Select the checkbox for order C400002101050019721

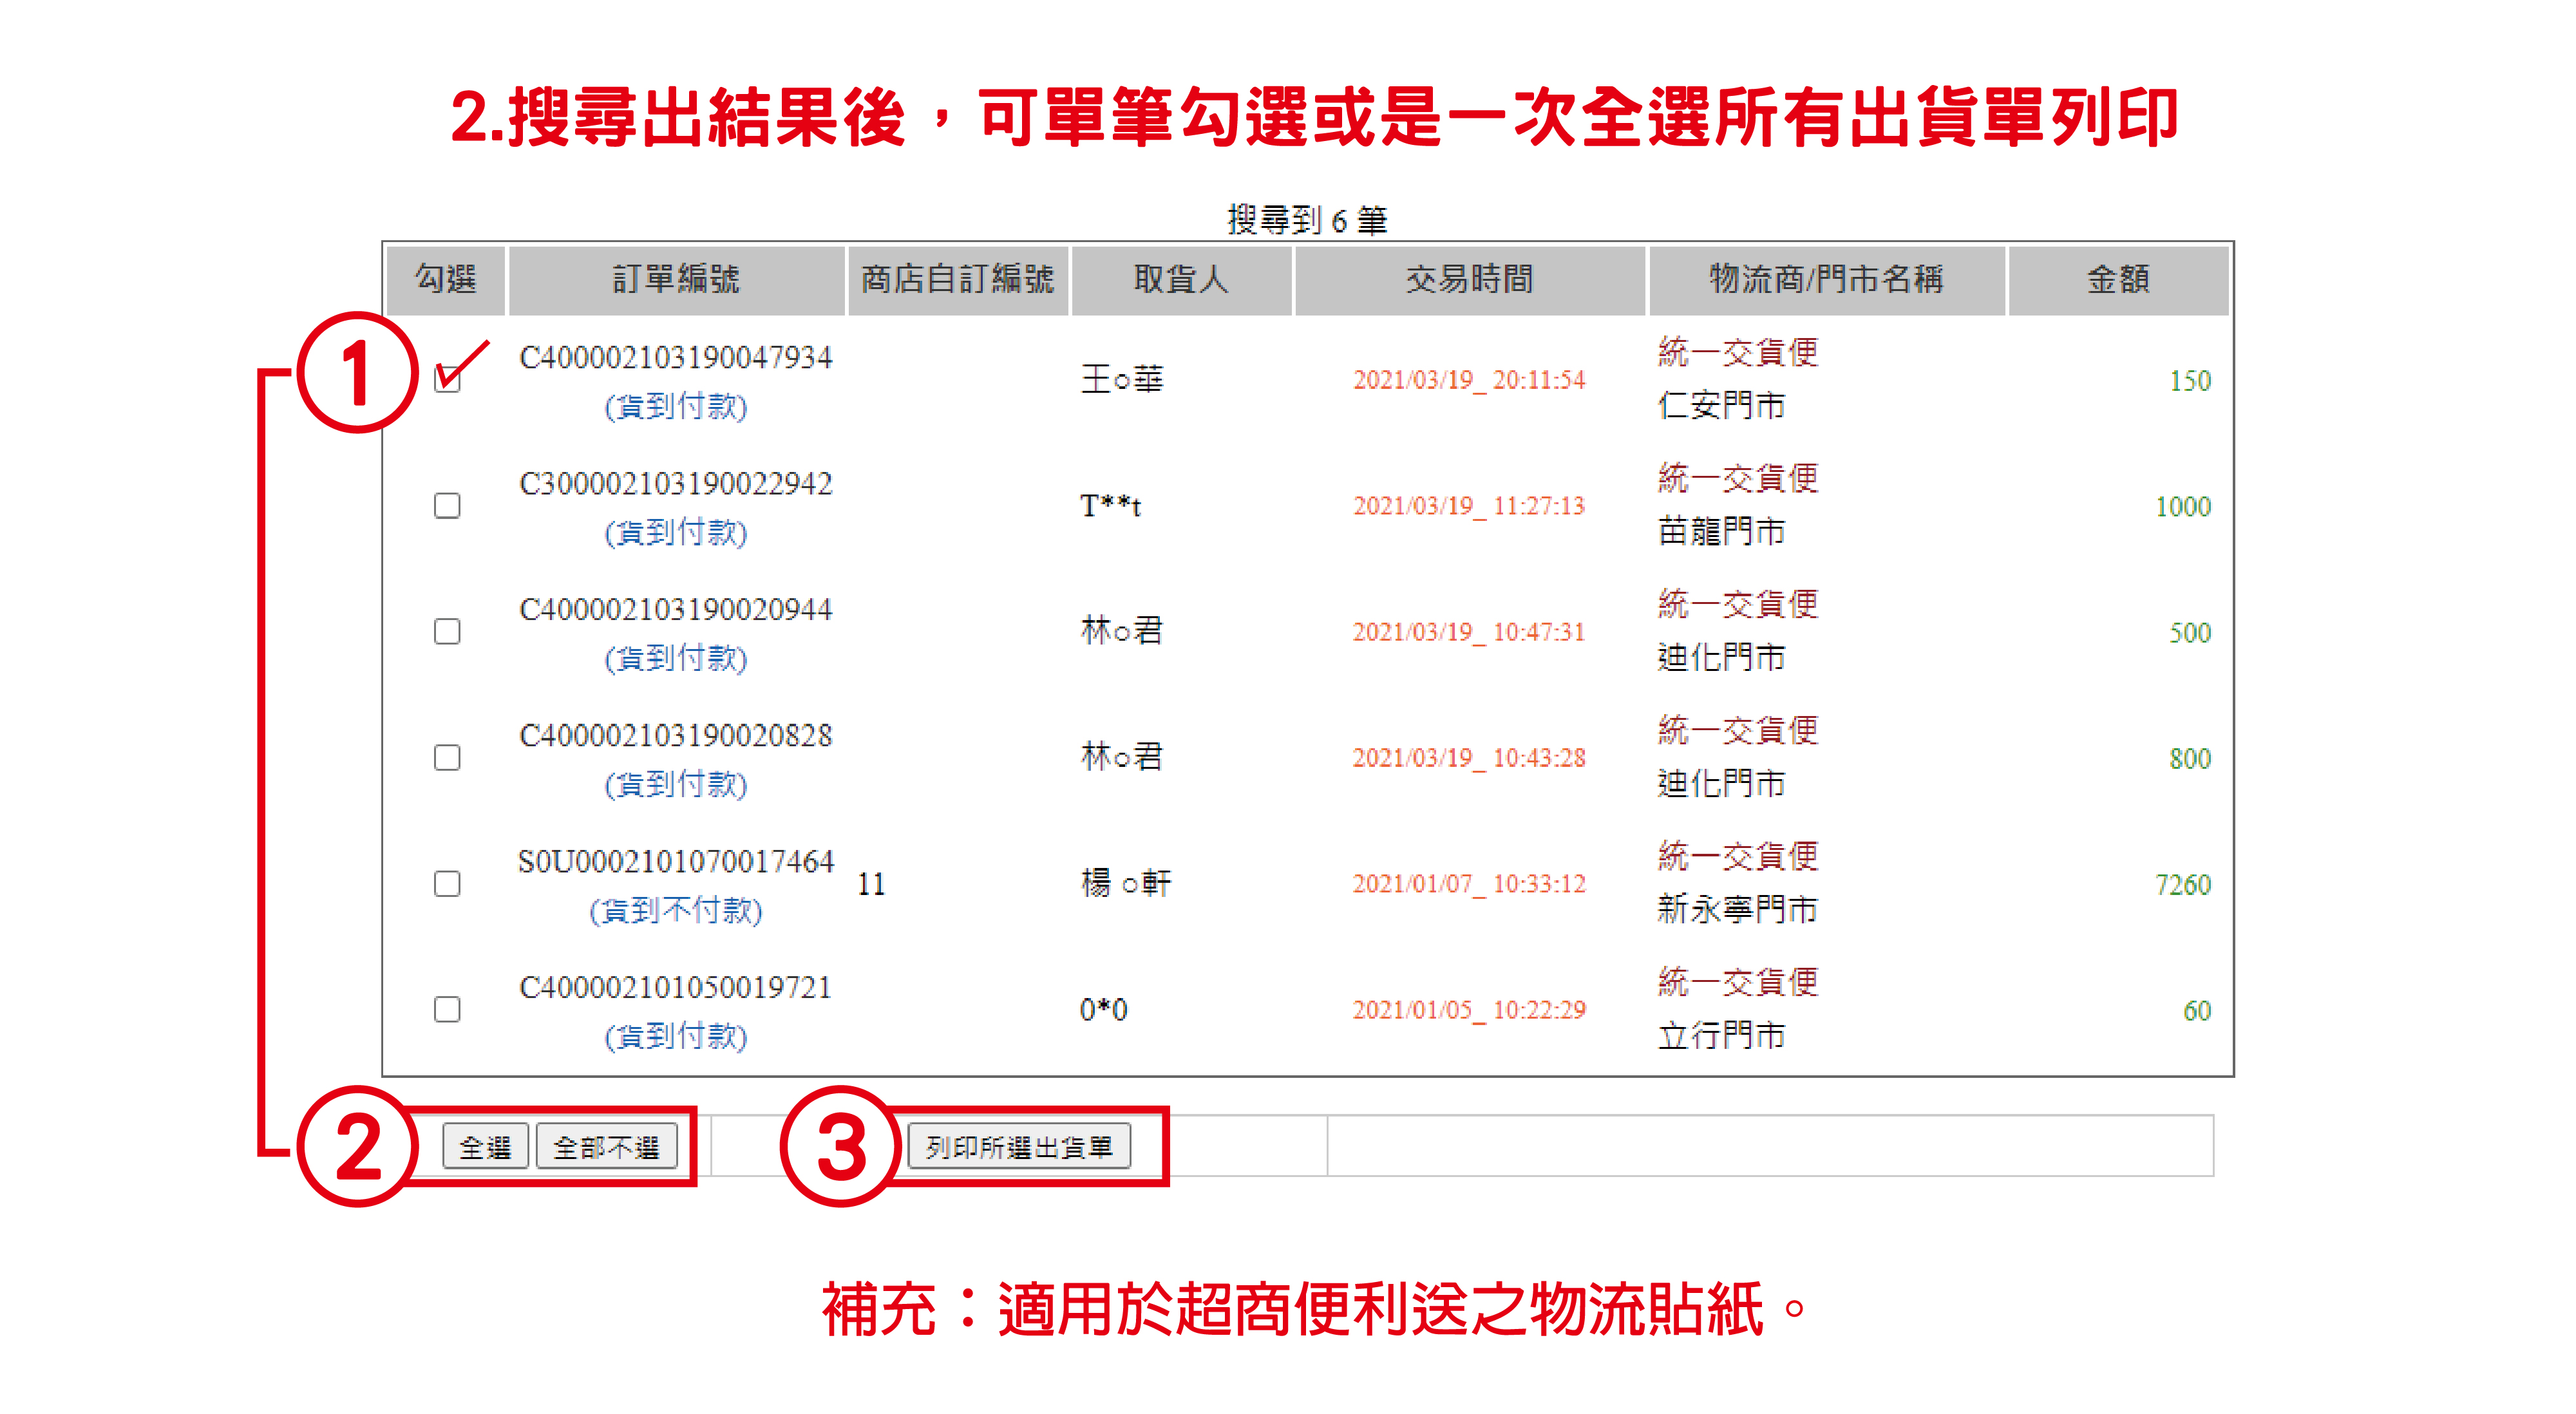[x=447, y=1010]
